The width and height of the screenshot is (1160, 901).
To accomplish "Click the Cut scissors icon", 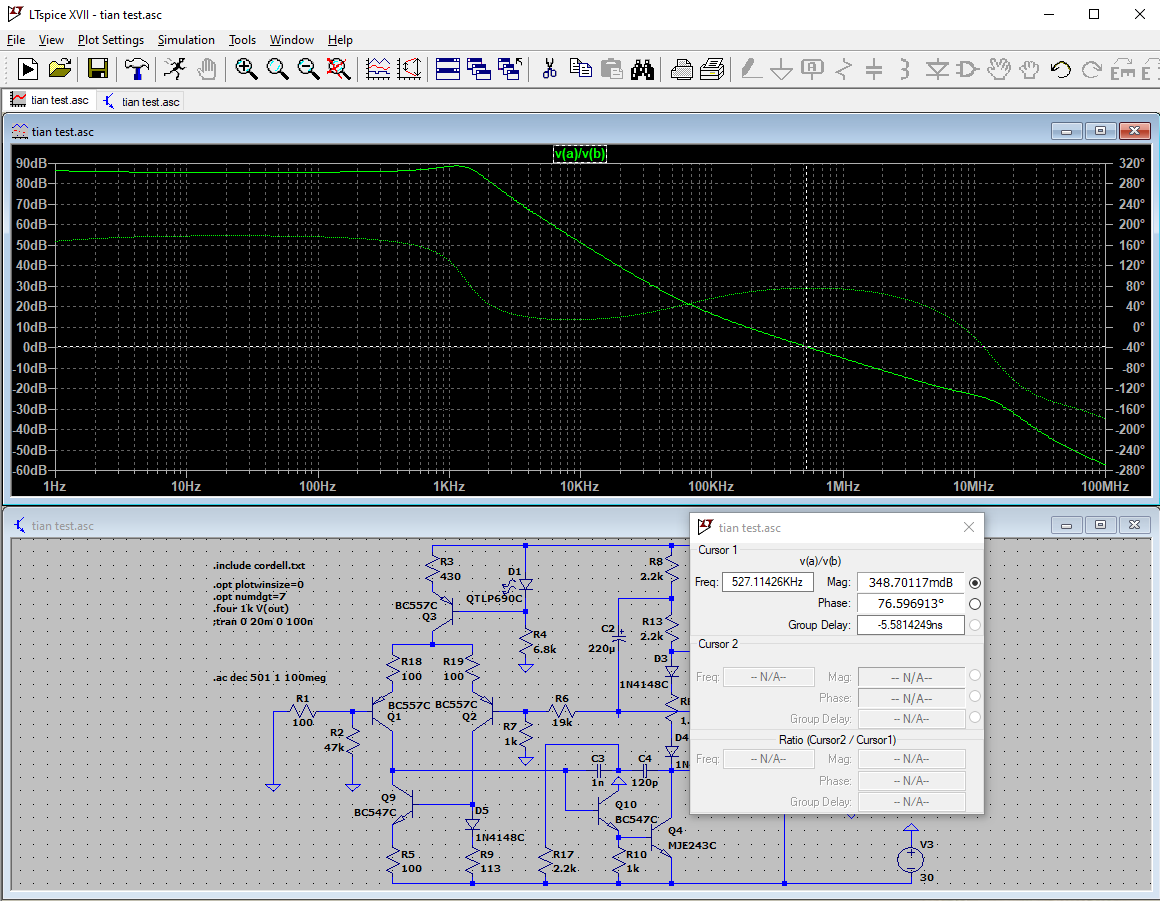I will click(549, 69).
